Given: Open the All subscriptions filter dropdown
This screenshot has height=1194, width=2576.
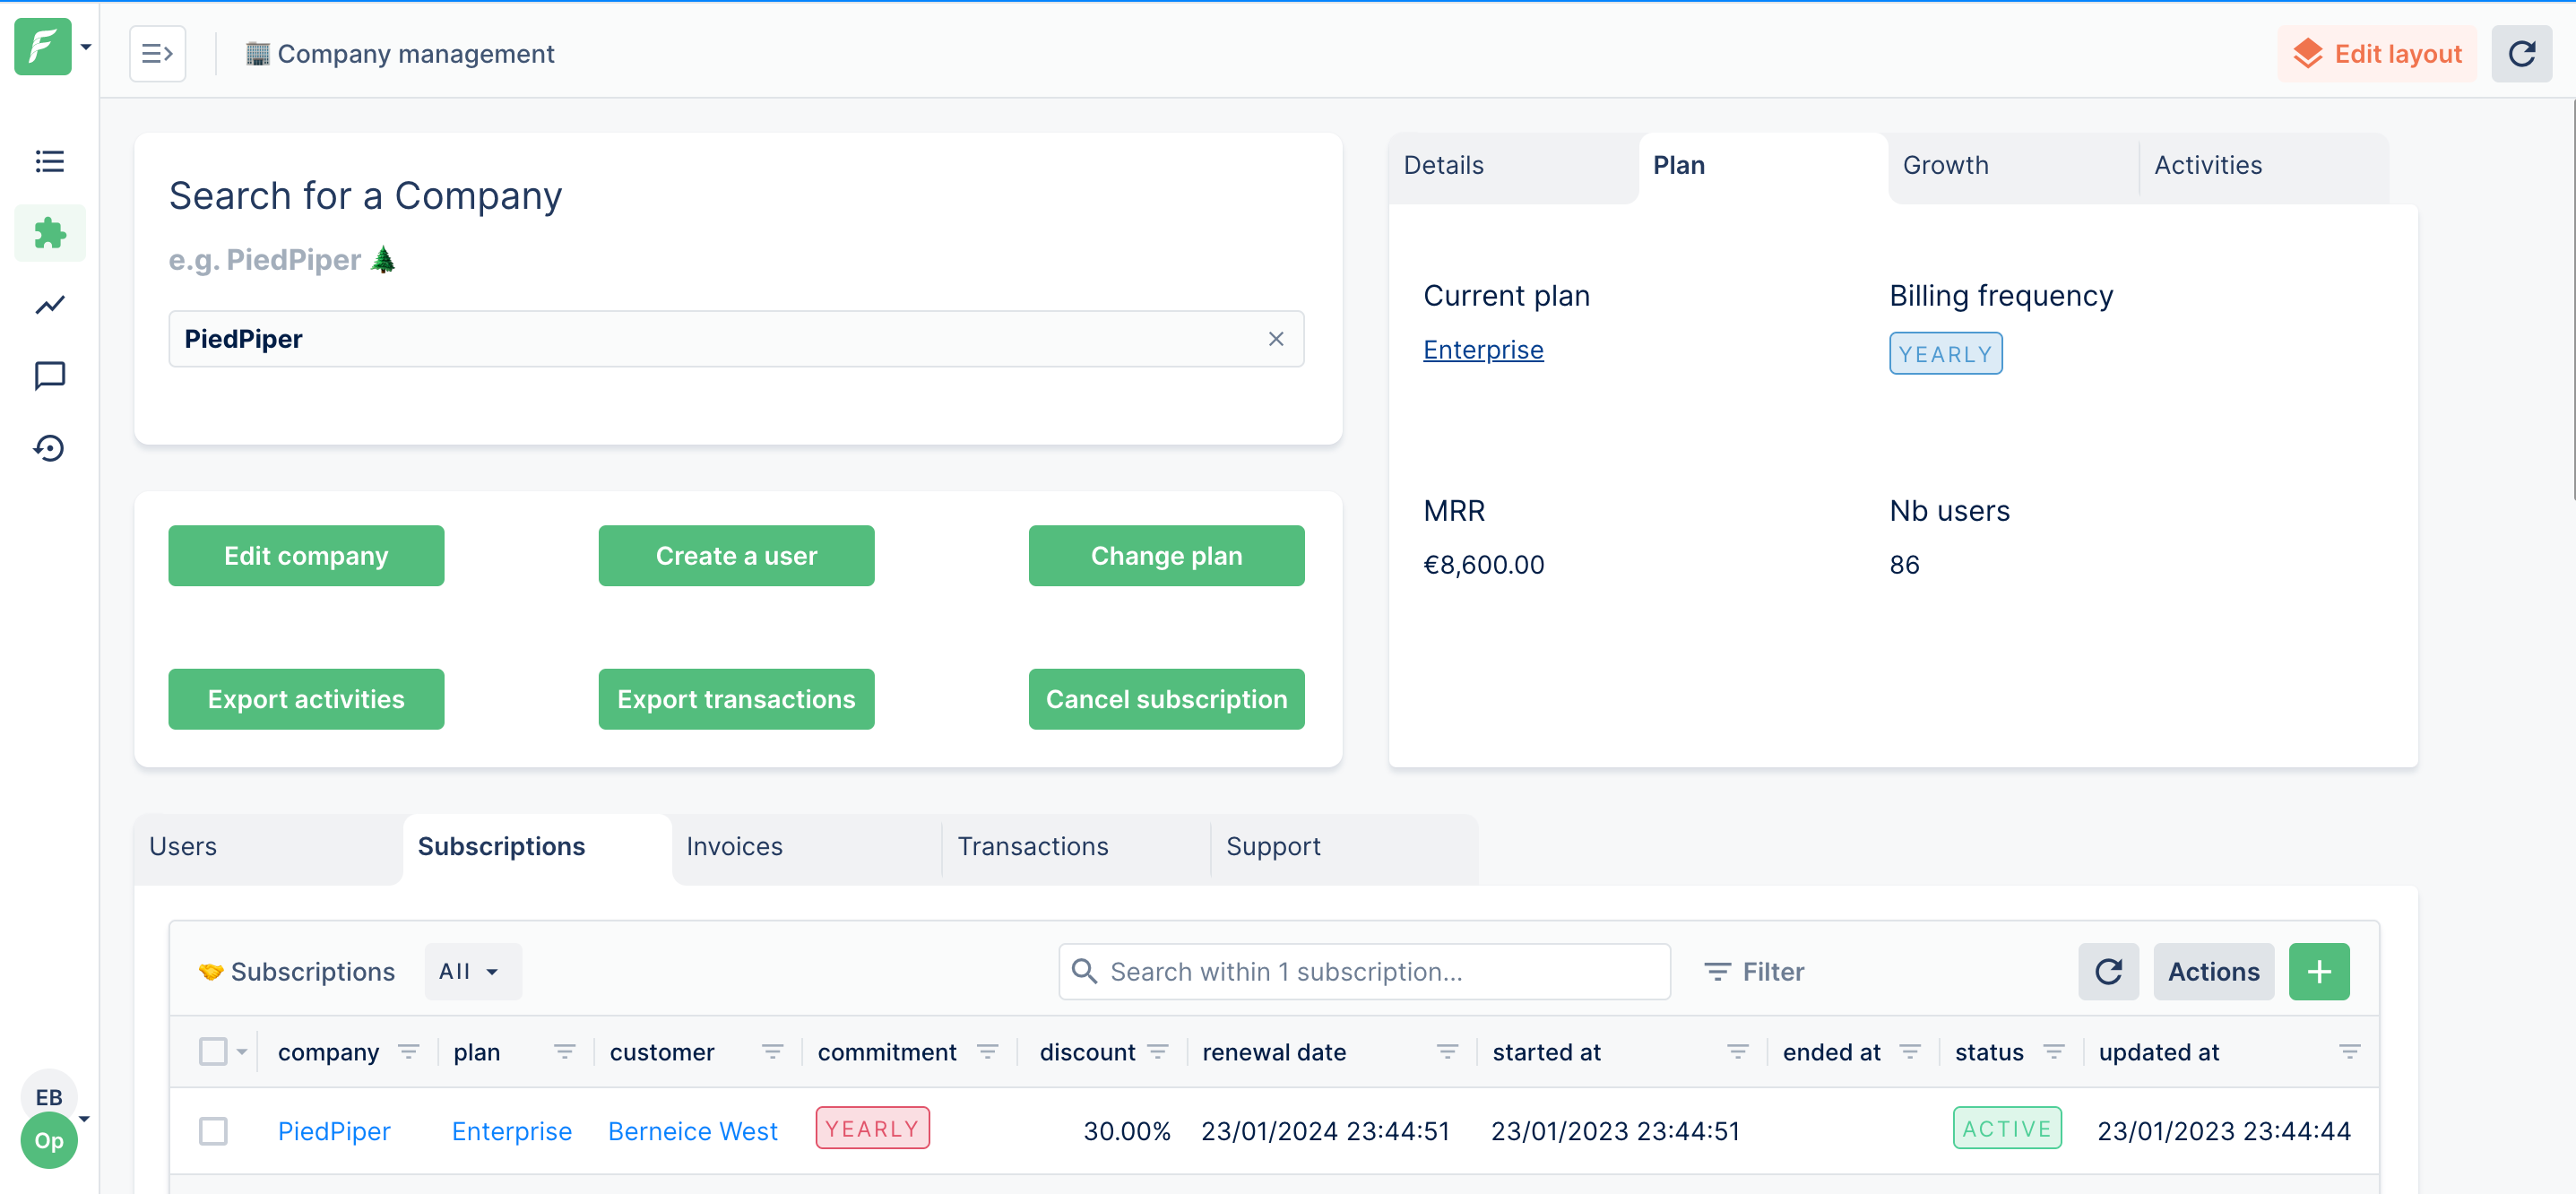Looking at the screenshot, I should click(x=471, y=971).
